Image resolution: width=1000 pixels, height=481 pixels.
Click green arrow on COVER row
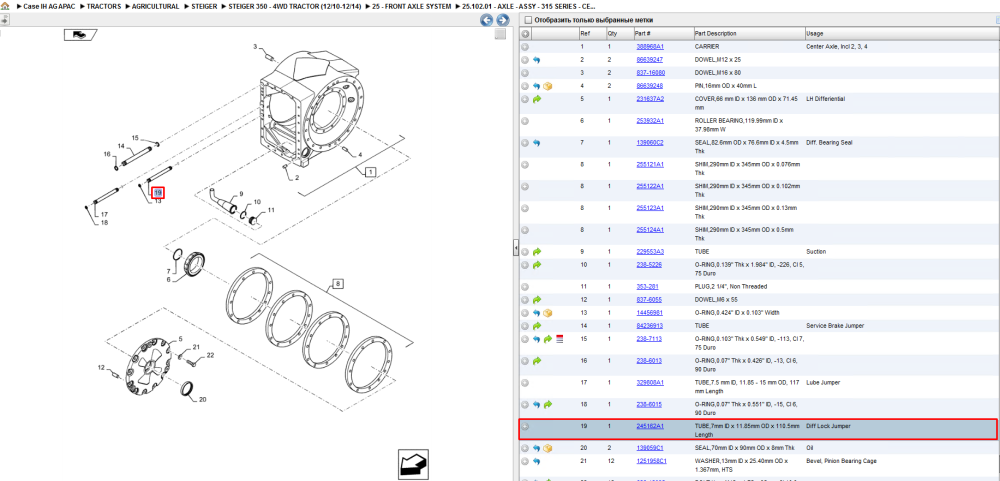point(536,100)
